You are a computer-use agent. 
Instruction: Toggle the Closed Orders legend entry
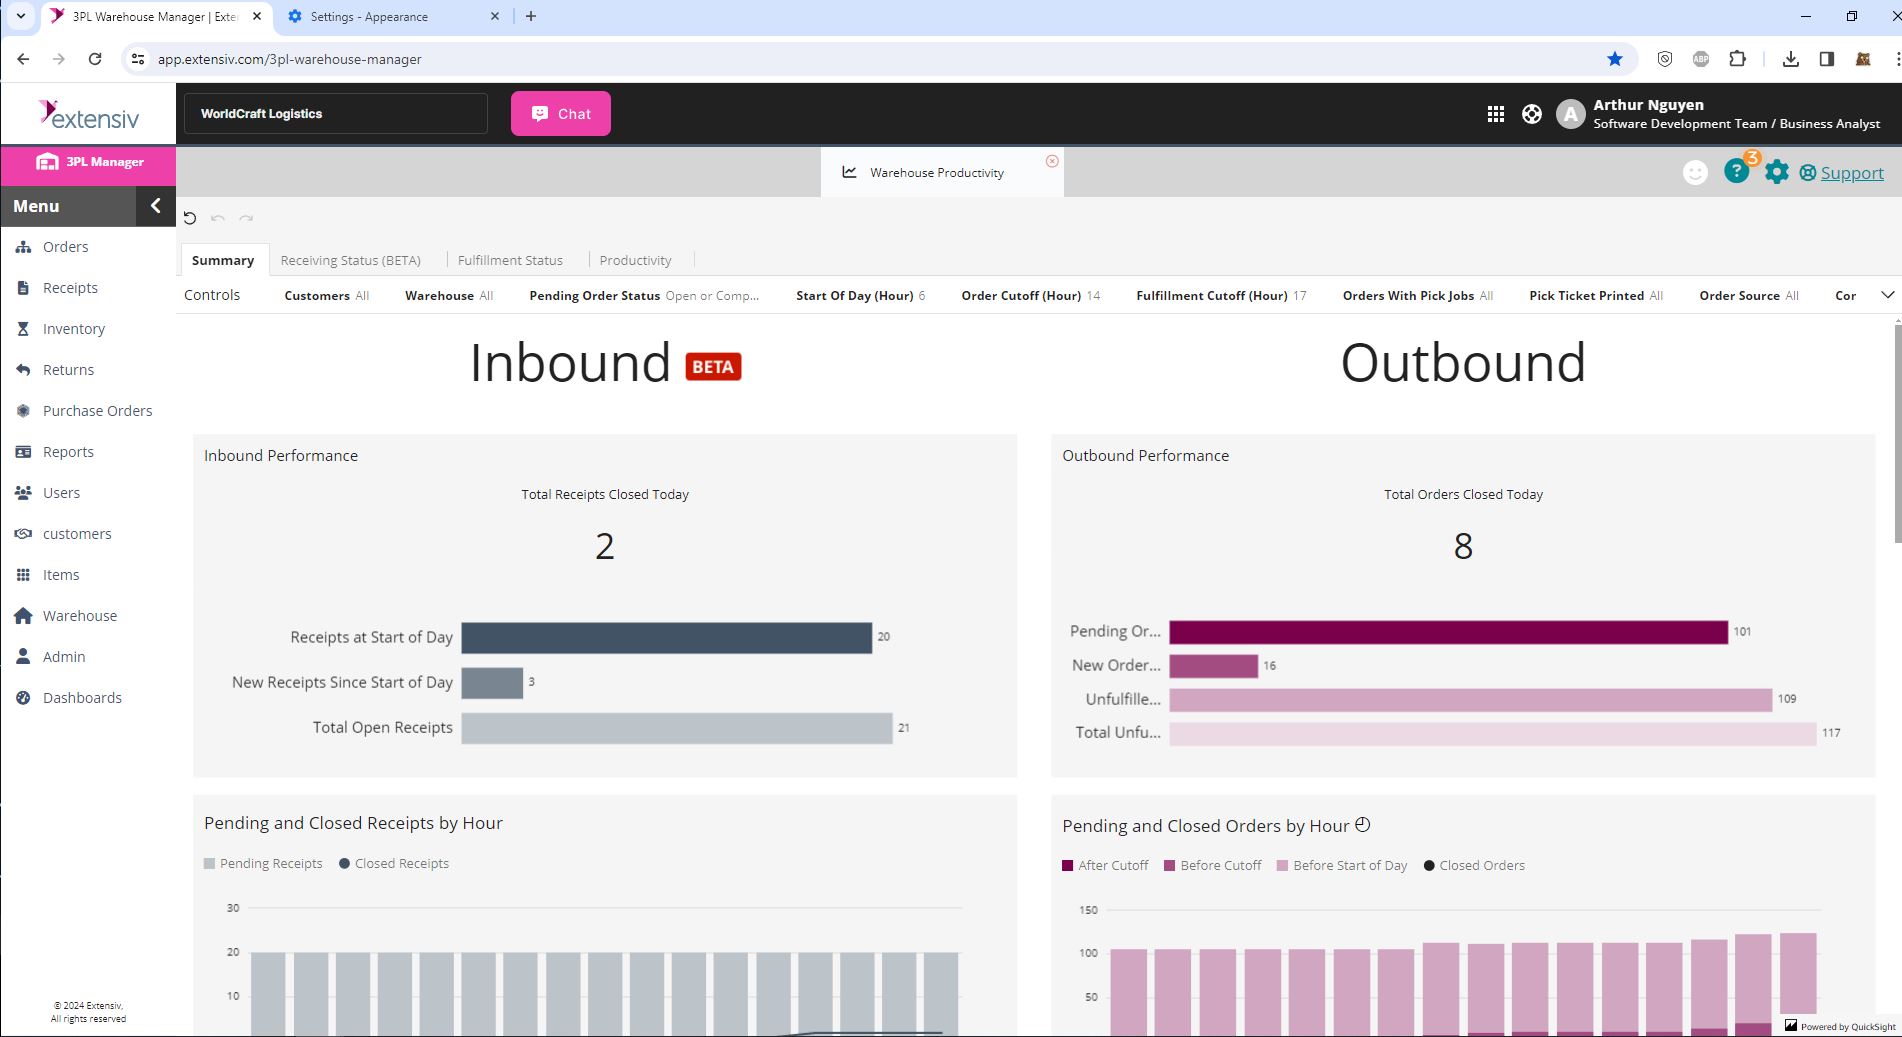(x=1474, y=865)
